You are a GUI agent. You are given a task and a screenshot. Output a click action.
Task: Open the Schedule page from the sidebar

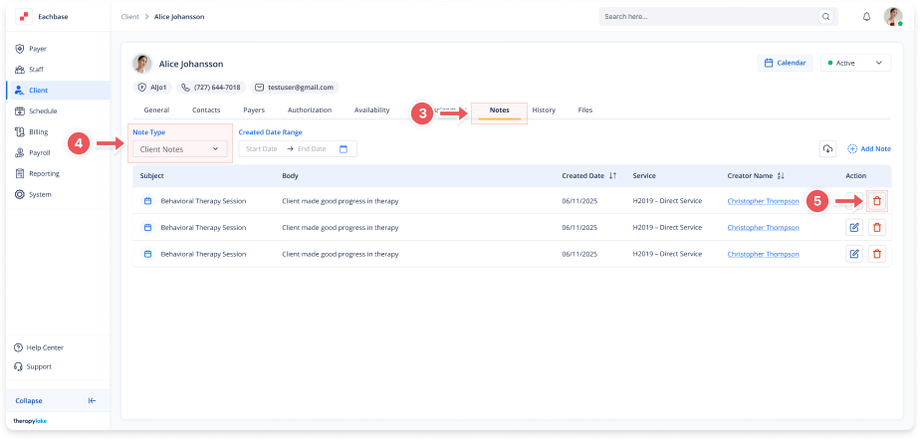(x=42, y=111)
